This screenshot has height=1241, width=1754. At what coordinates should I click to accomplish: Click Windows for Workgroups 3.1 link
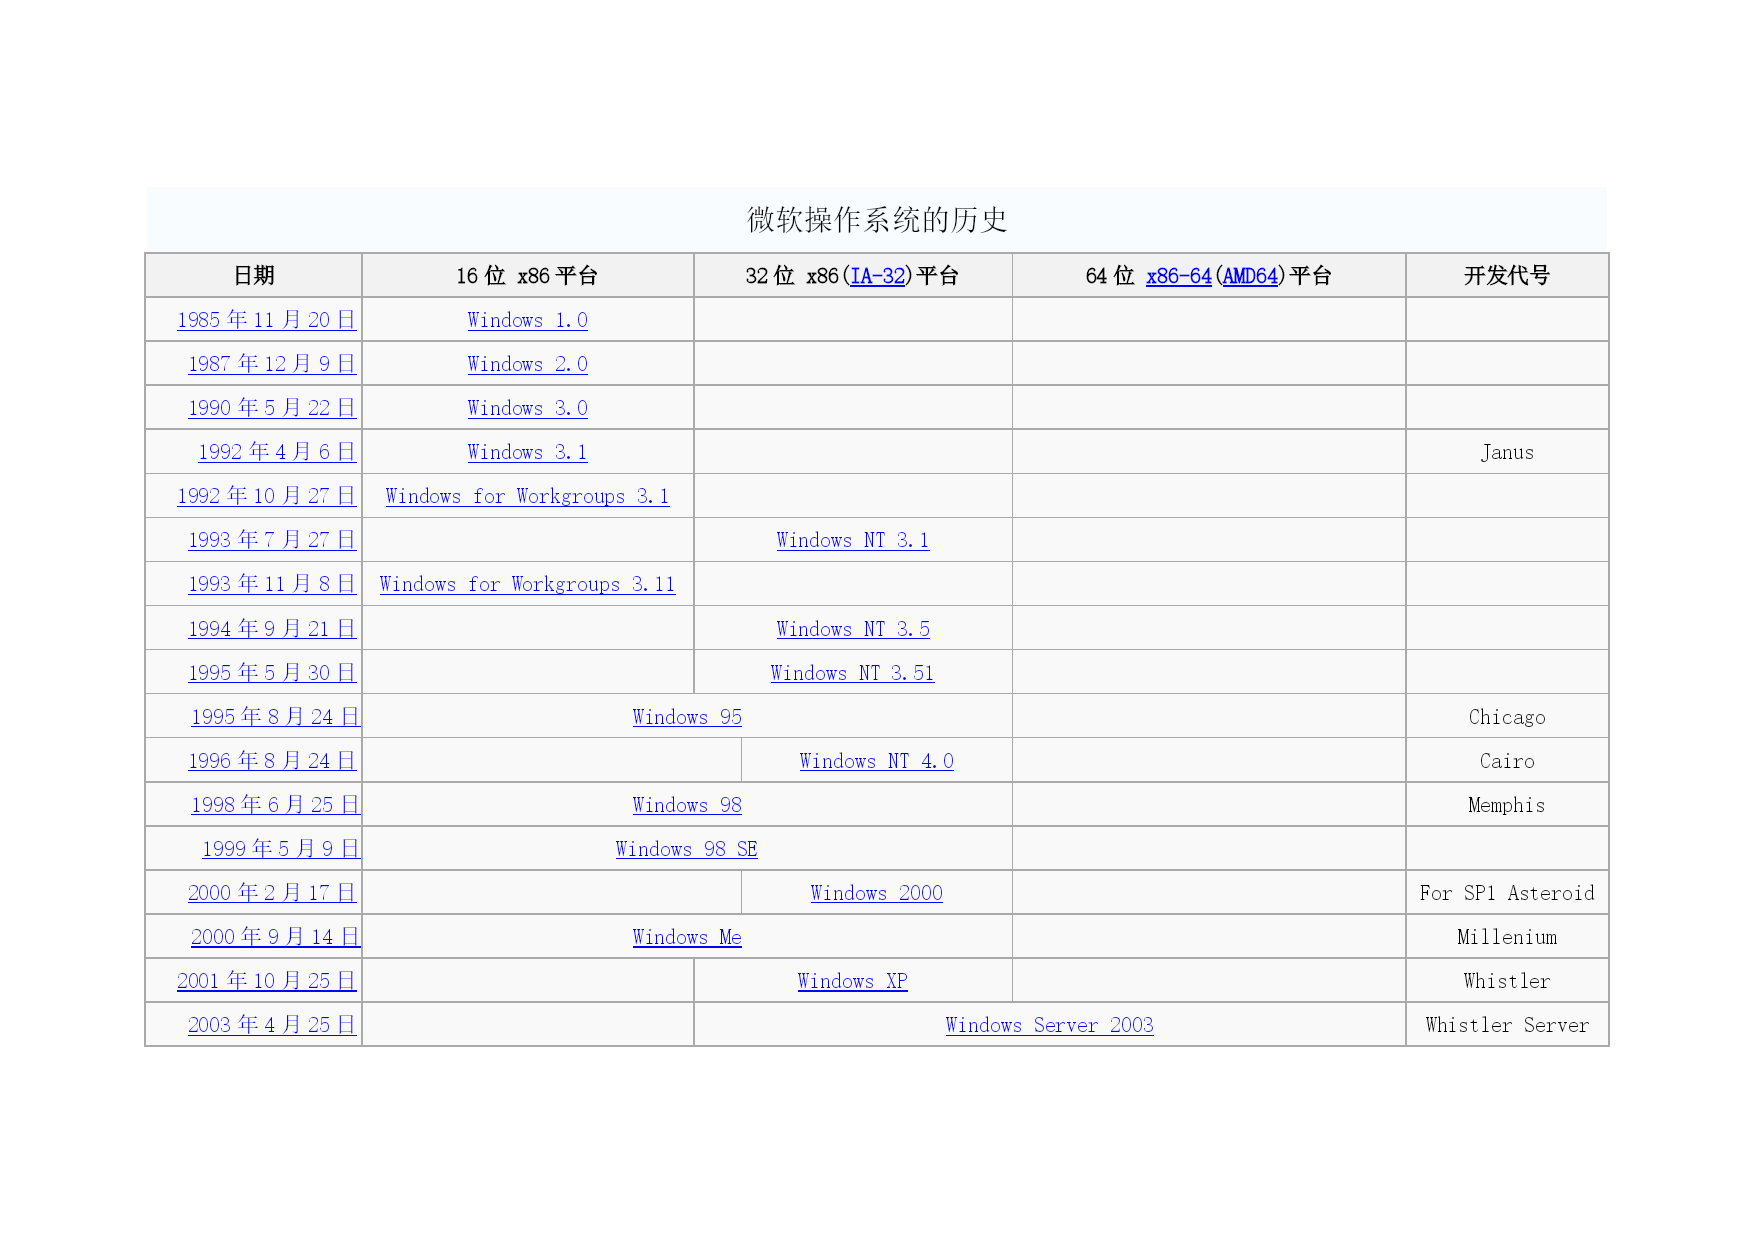pos(527,496)
